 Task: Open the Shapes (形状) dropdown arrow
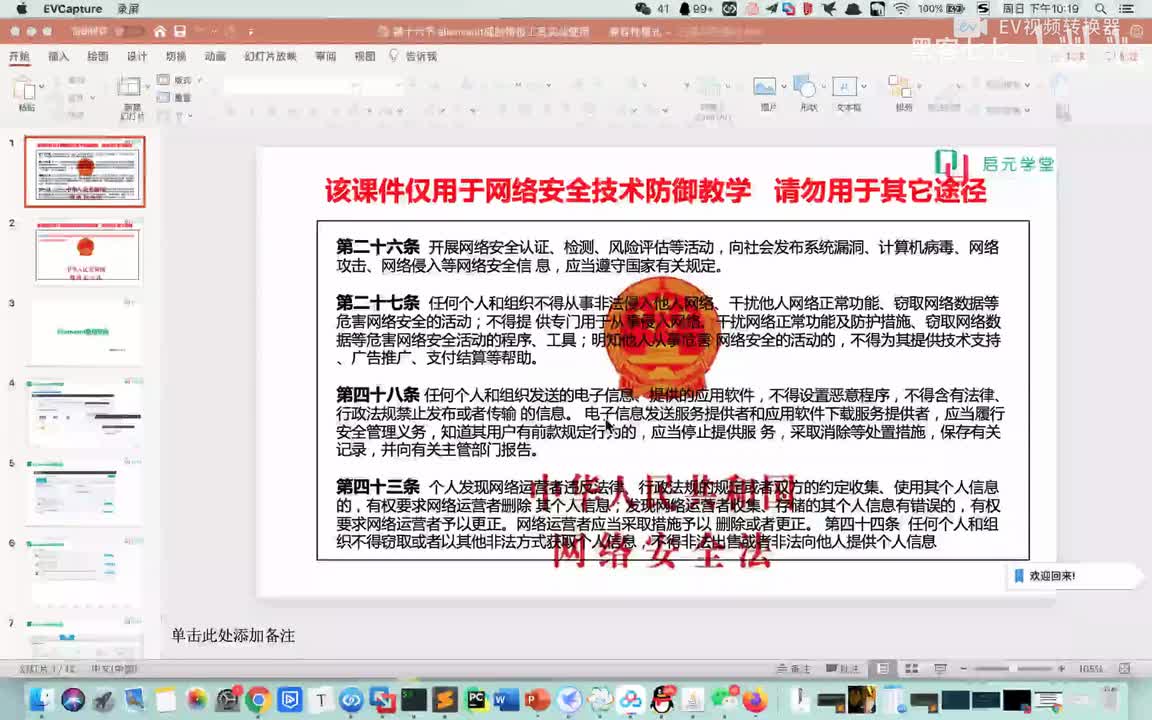823,87
